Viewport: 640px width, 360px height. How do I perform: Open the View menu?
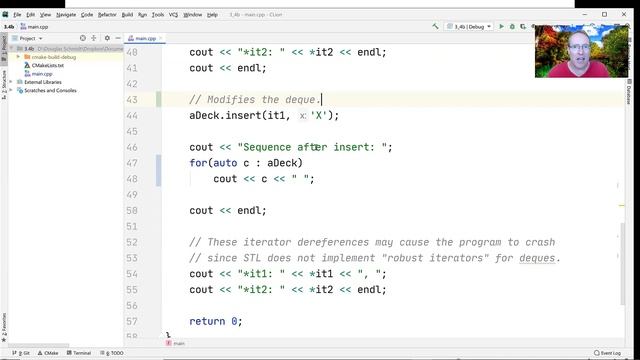click(45, 14)
